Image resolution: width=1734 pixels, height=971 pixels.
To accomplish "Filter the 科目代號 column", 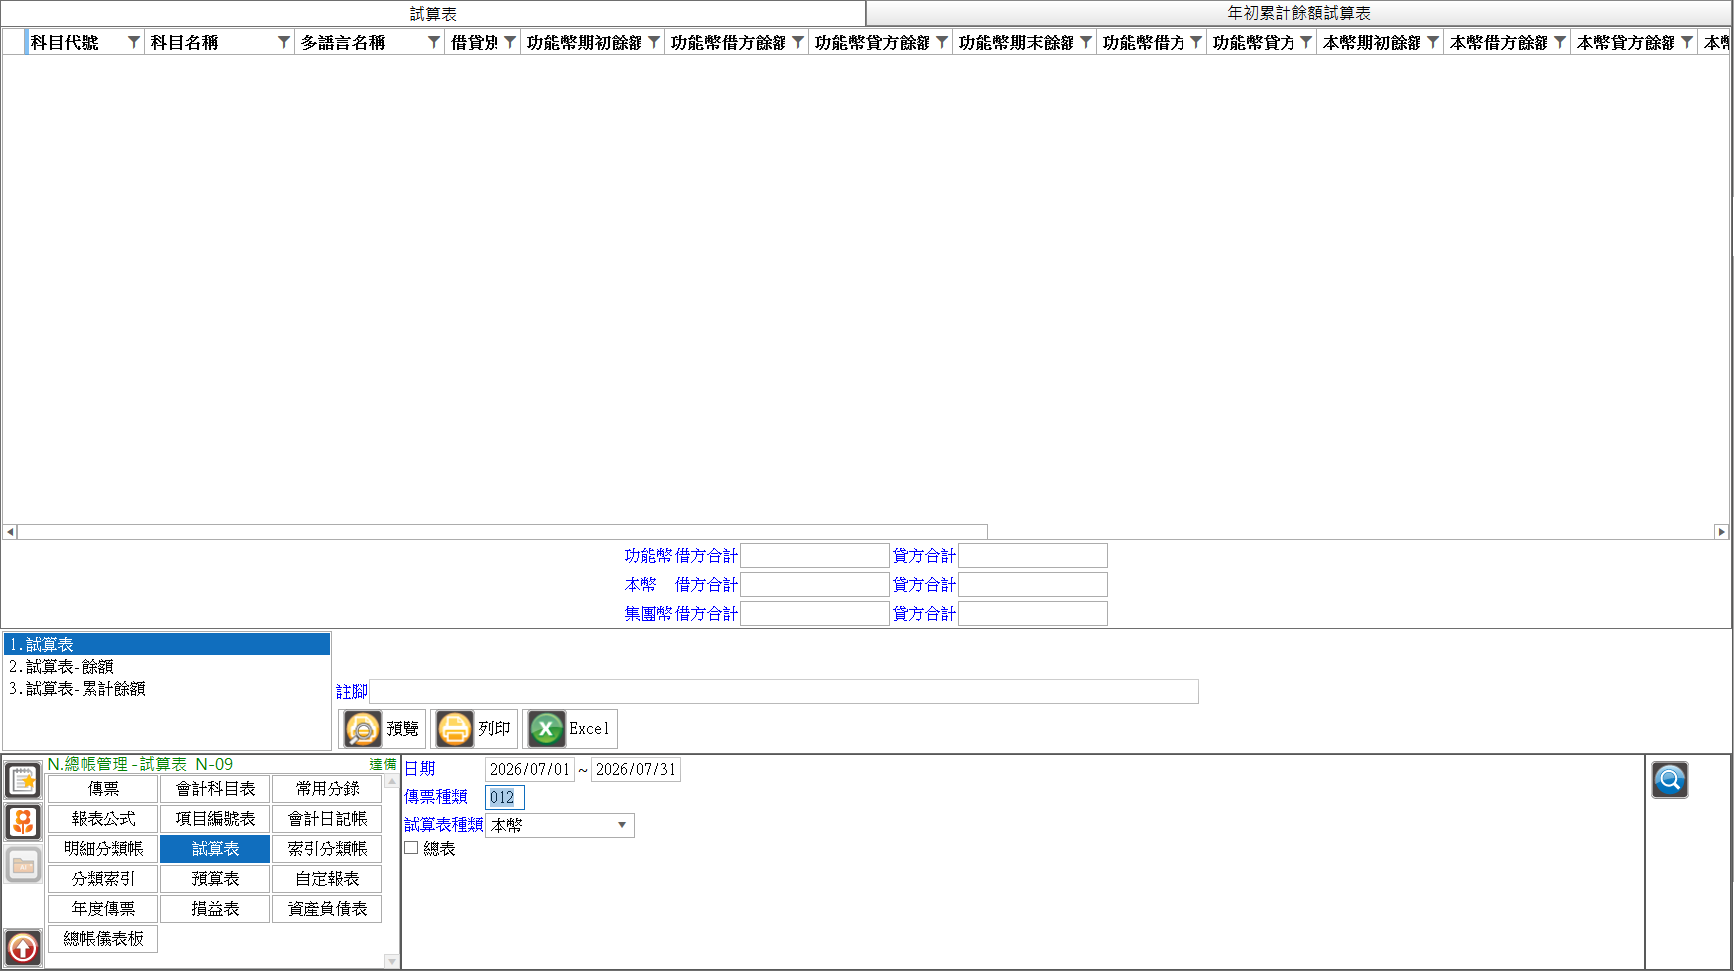I will click(133, 42).
